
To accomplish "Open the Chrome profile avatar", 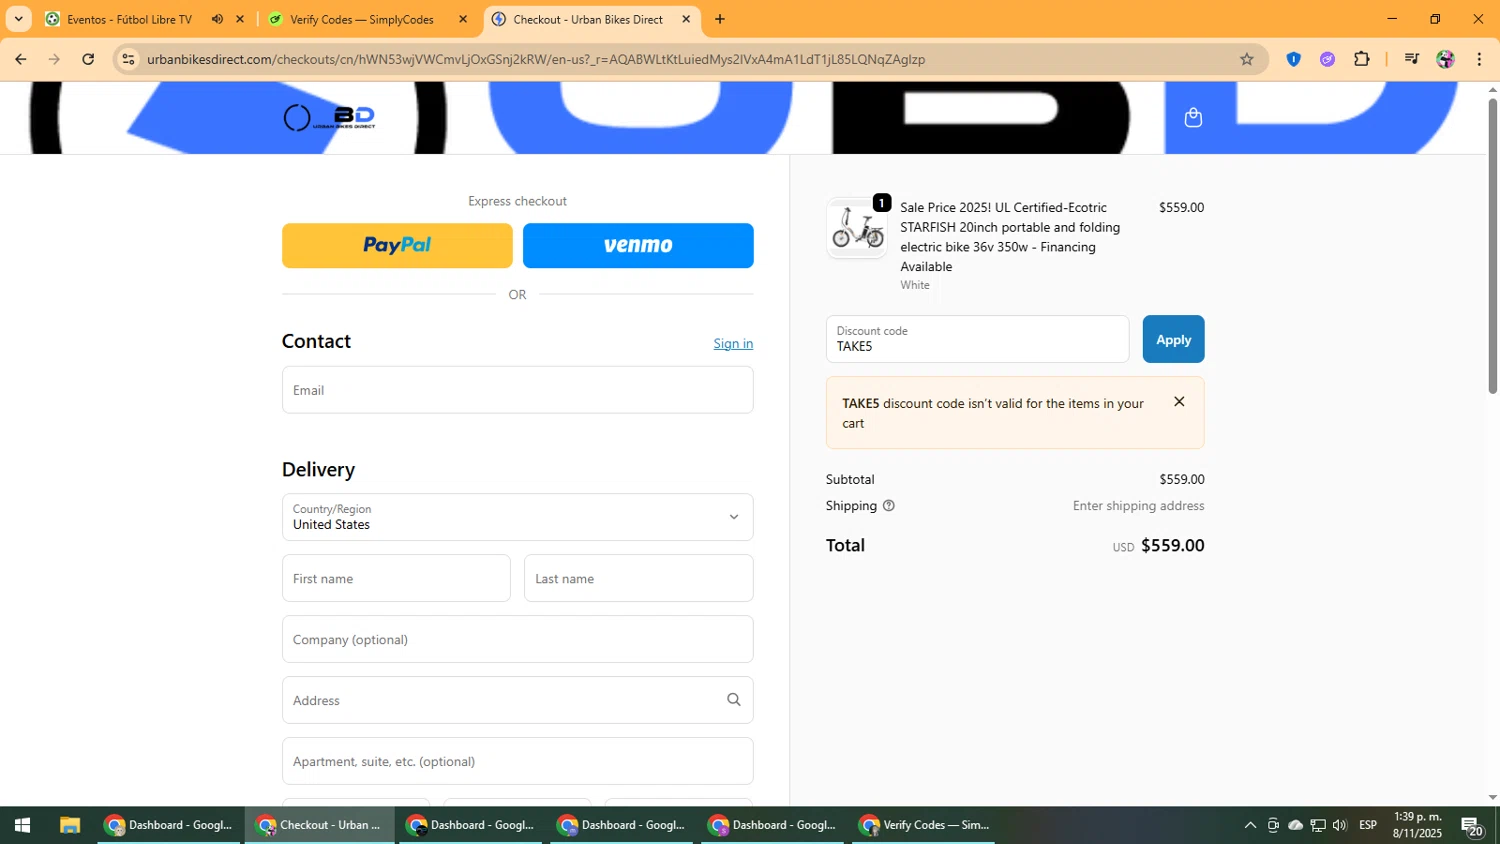I will coord(1445,59).
